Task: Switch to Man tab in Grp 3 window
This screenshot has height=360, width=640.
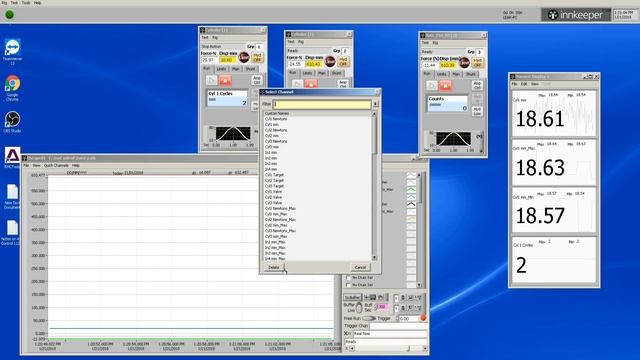Action: click(x=456, y=74)
